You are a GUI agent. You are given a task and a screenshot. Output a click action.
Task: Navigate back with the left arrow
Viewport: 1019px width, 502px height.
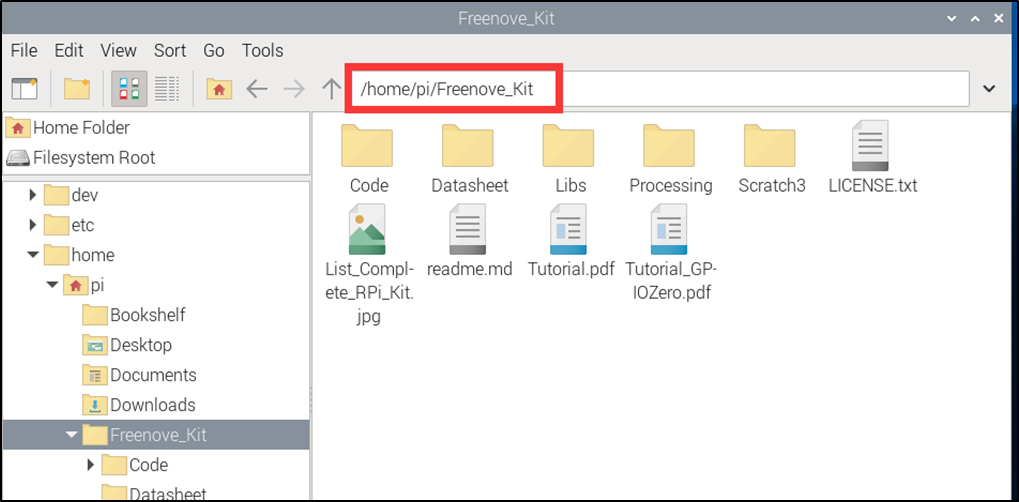coord(257,89)
